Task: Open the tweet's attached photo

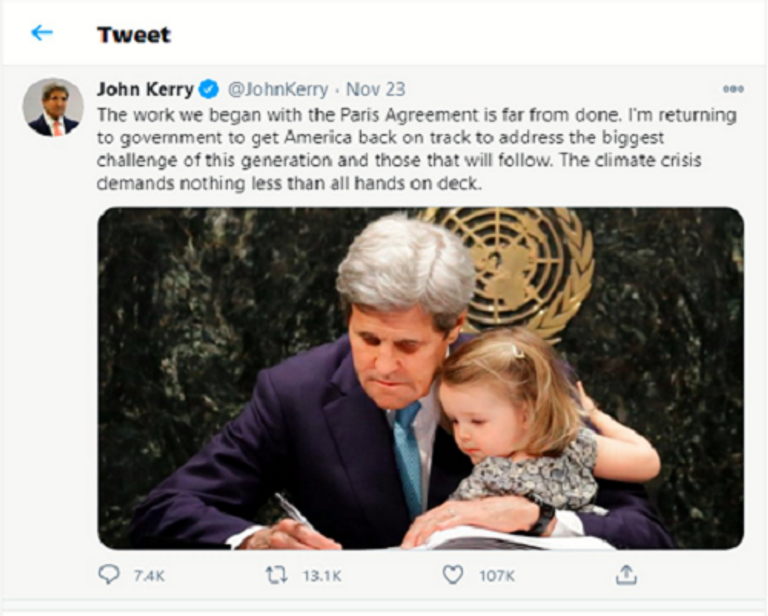Action: point(420,378)
